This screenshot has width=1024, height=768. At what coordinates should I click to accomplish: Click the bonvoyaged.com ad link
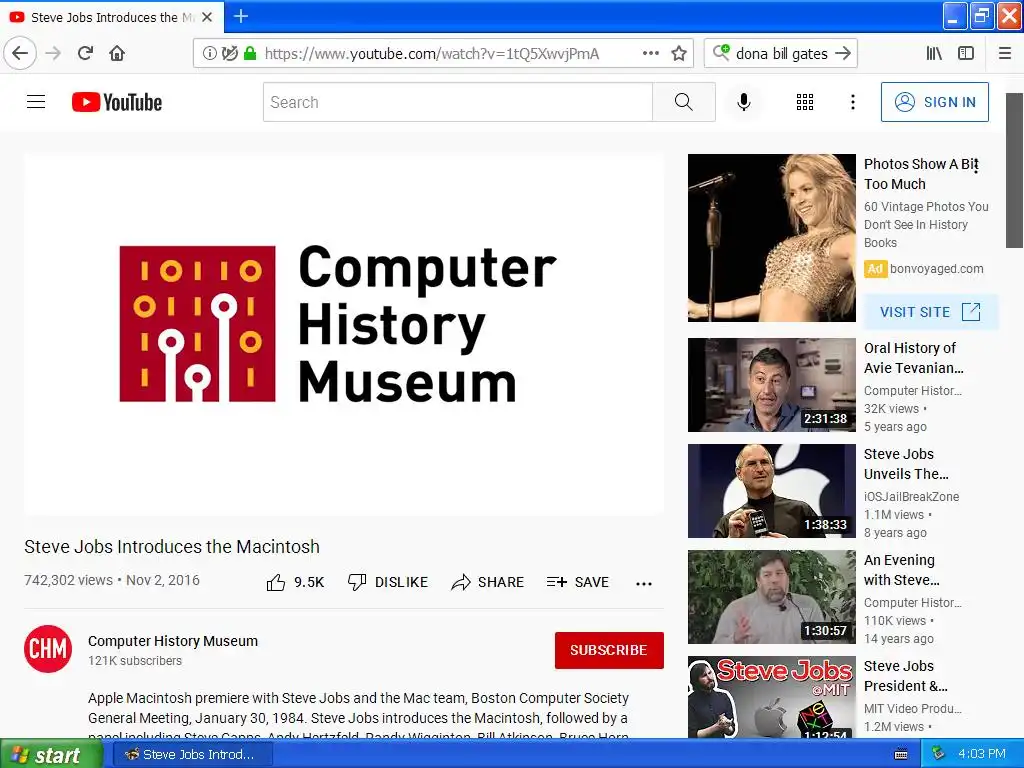pyautogui.click(x=936, y=268)
